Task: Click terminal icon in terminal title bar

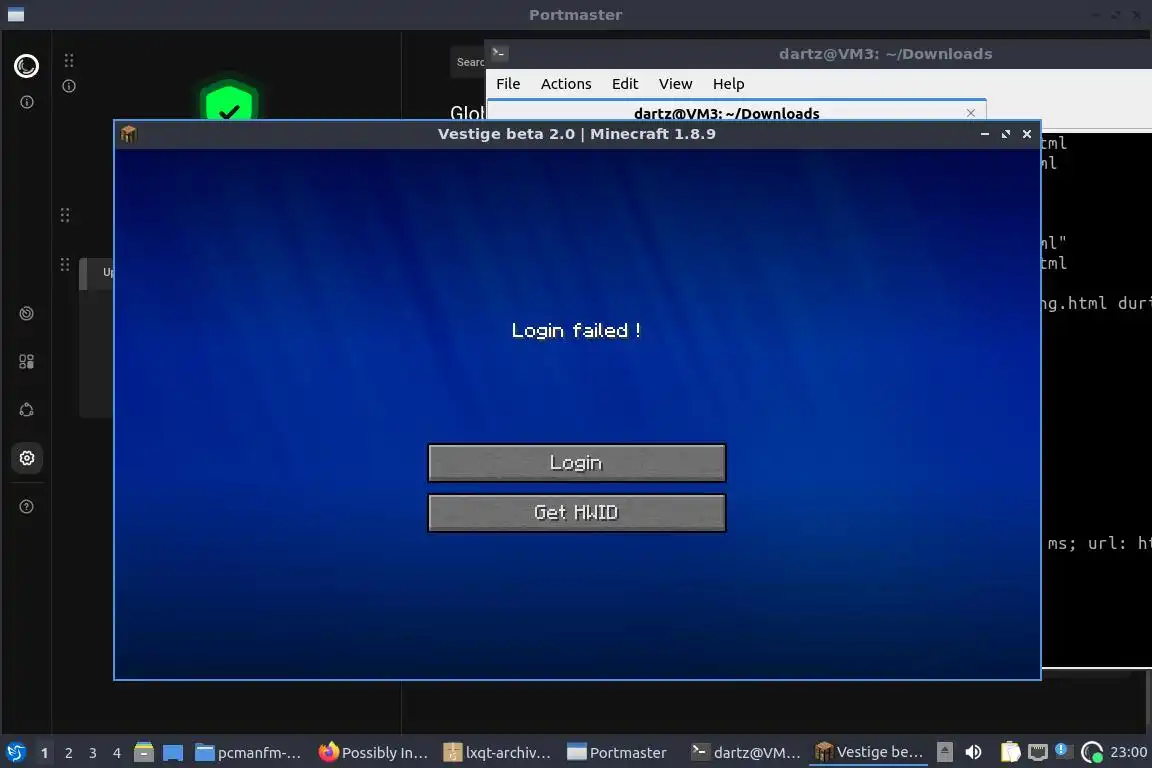Action: pos(499,53)
